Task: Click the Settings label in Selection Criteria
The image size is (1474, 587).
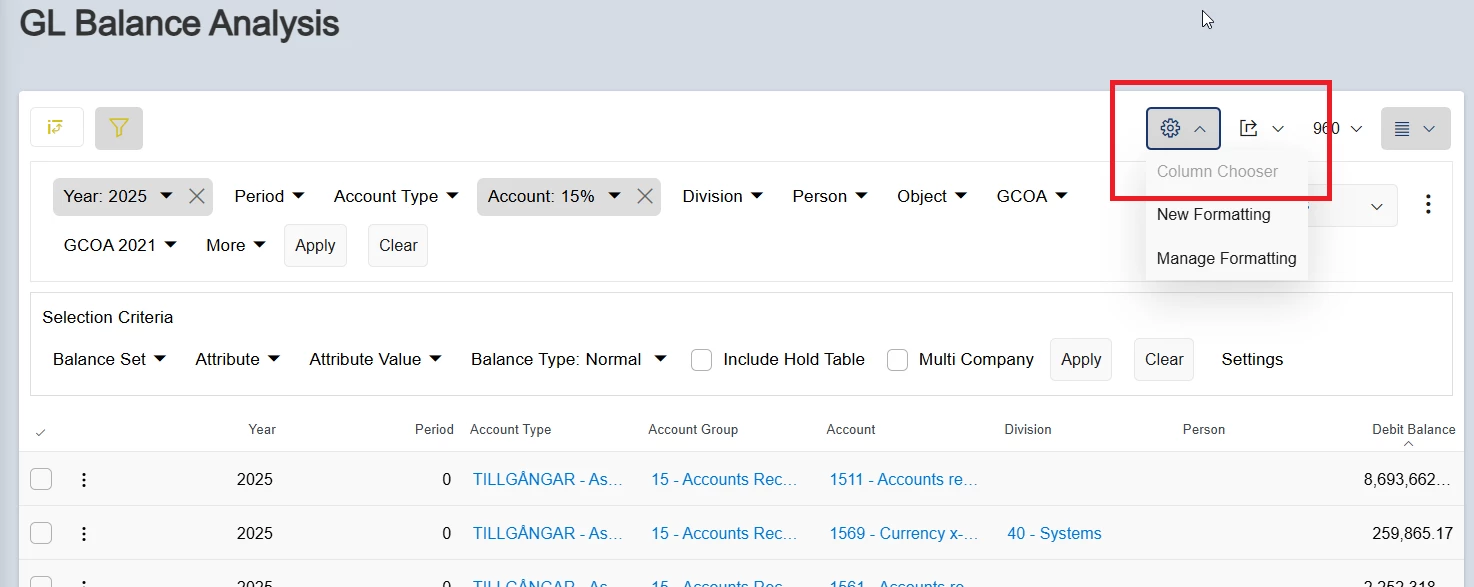Action: 1252,359
